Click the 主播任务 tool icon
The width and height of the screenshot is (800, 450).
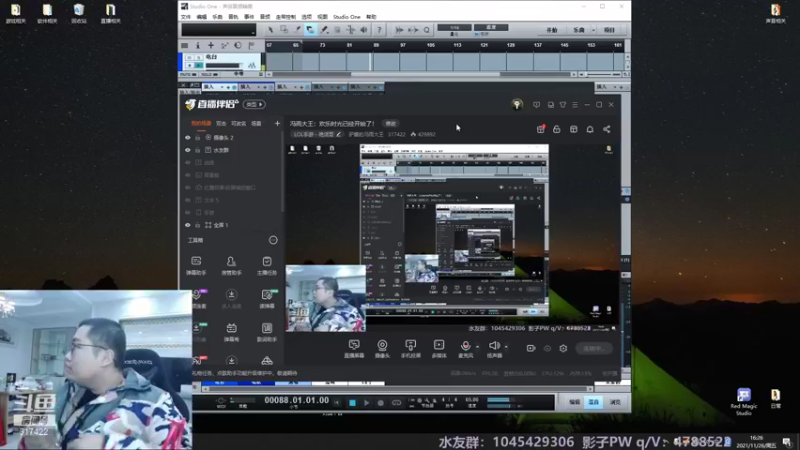[x=267, y=266]
